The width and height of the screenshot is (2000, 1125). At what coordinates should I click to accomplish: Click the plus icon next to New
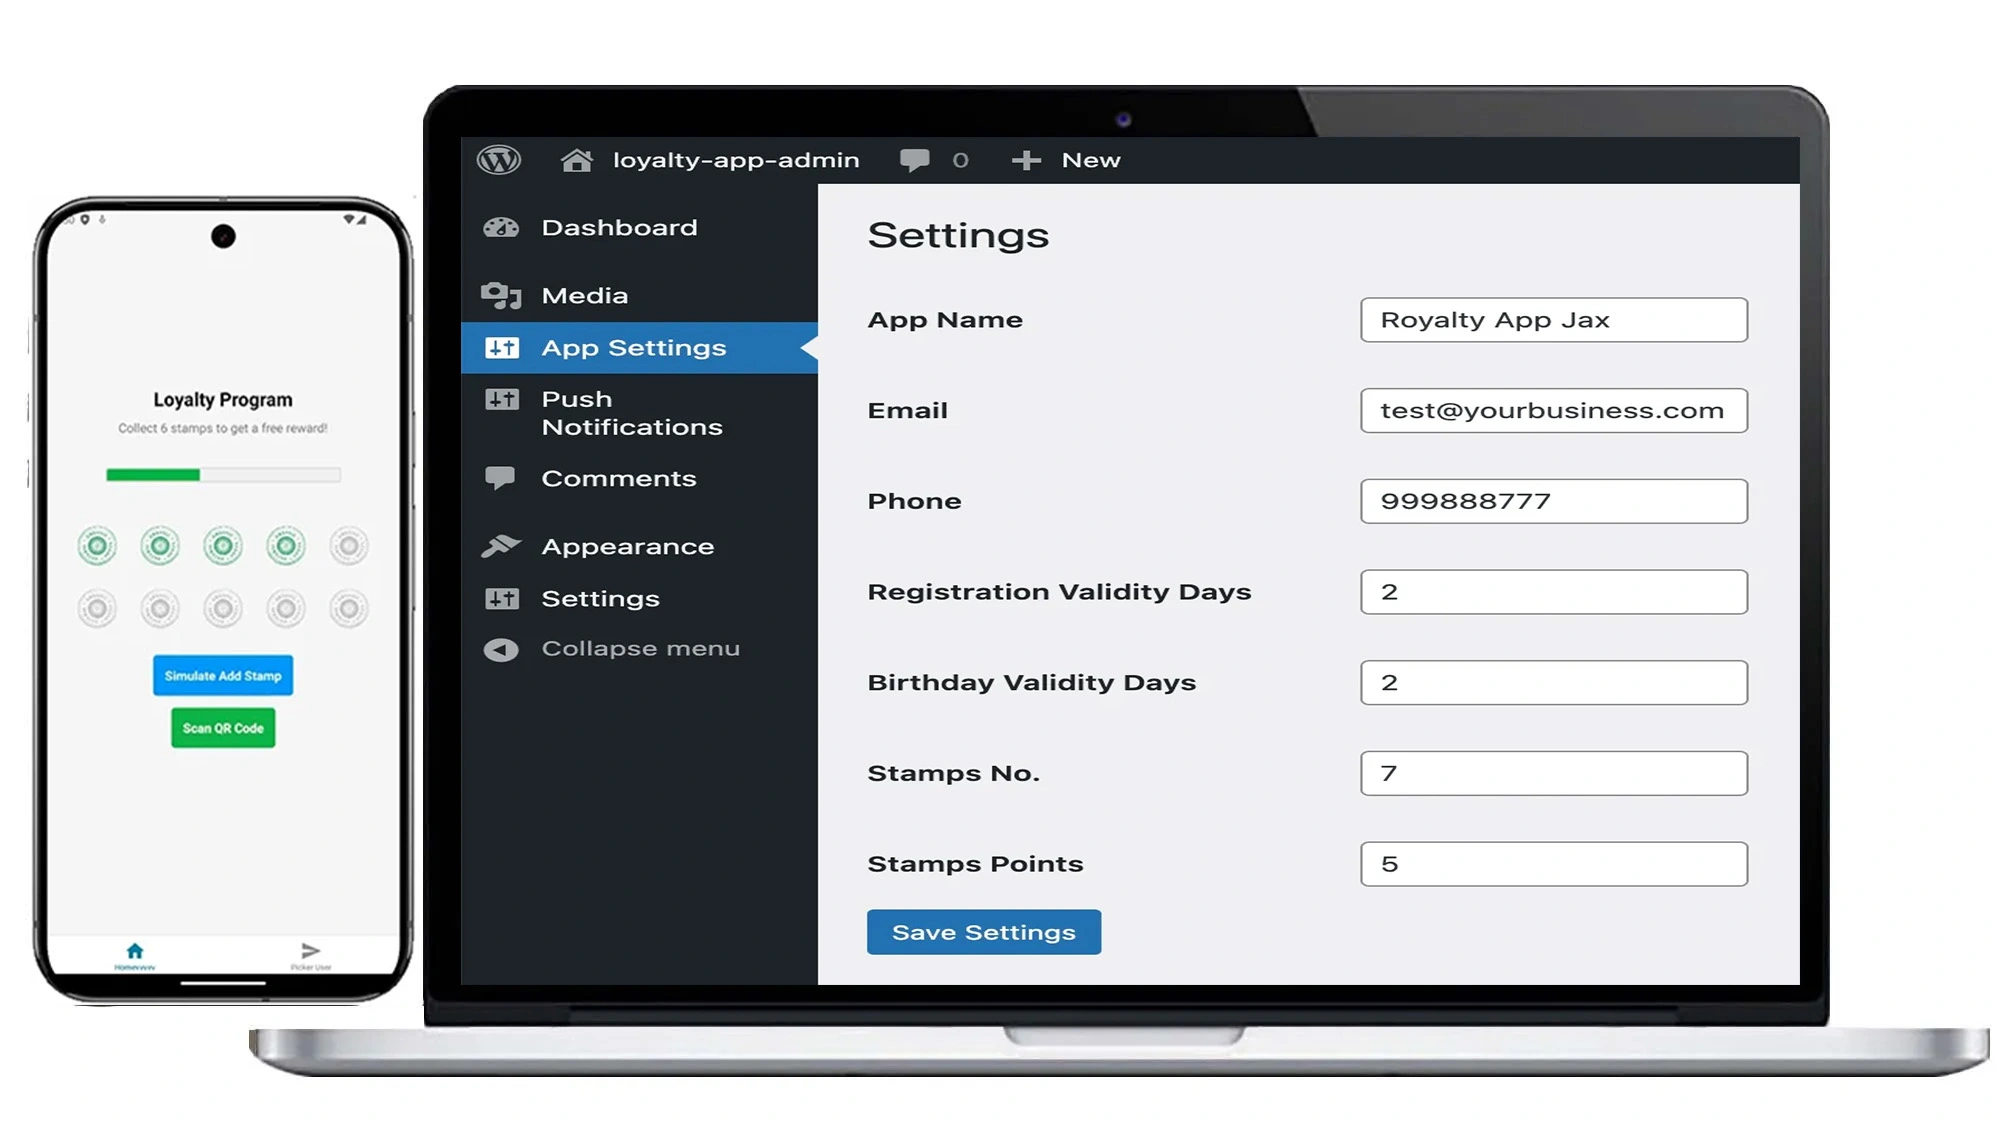(1026, 160)
